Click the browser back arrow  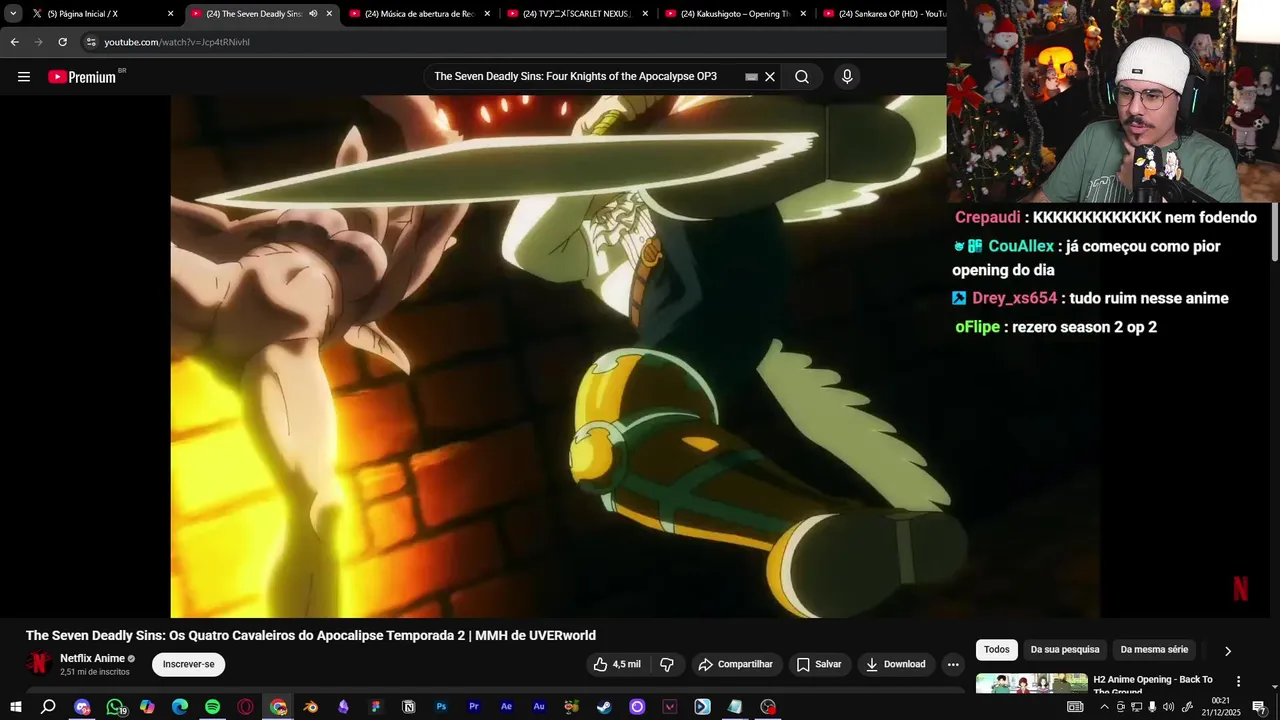[x=14, y=42]
